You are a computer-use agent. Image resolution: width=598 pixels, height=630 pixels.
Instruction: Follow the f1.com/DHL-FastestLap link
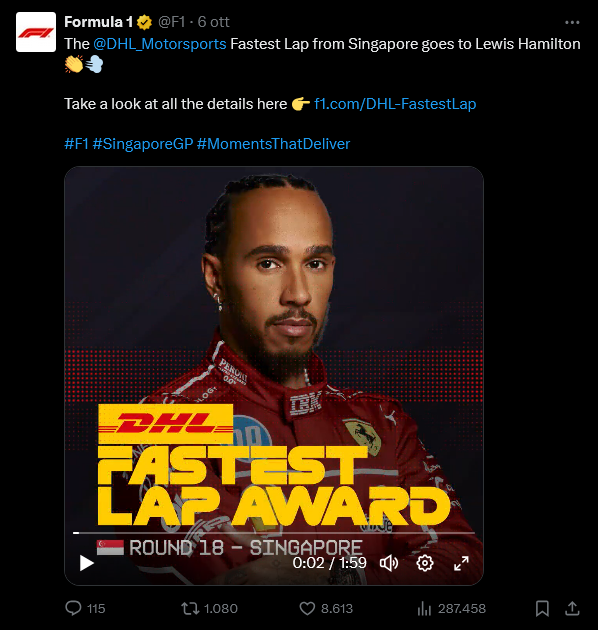pos(395,104)
